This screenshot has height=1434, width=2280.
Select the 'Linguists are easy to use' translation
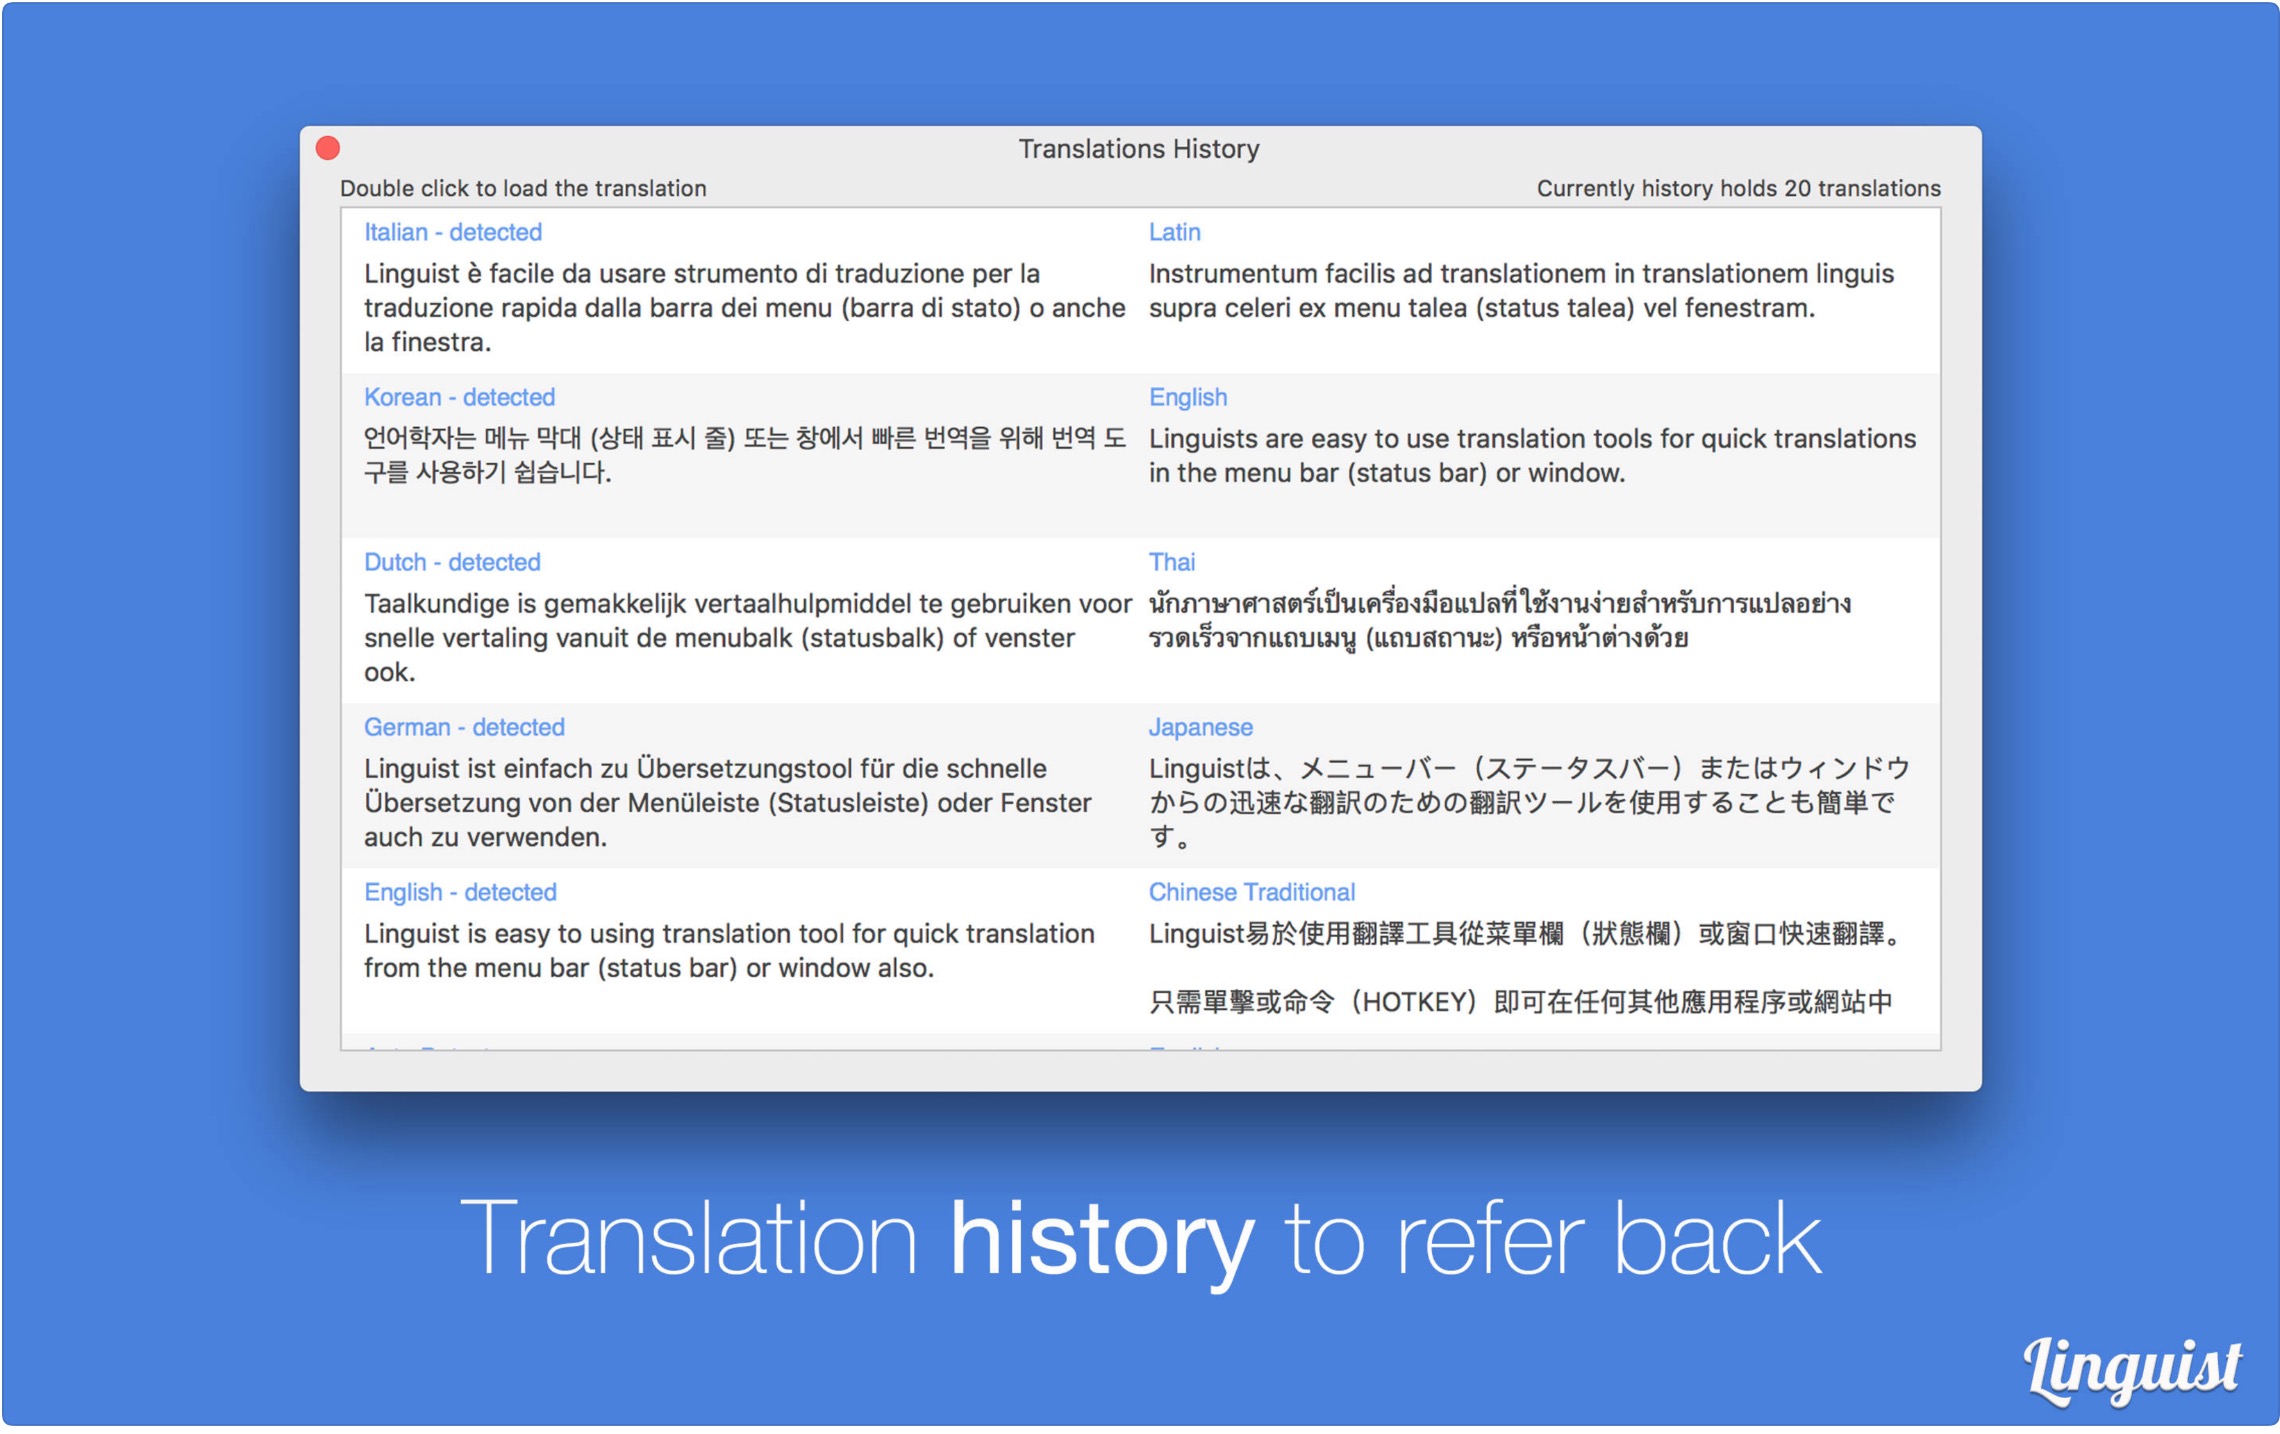coord(1530,455)
